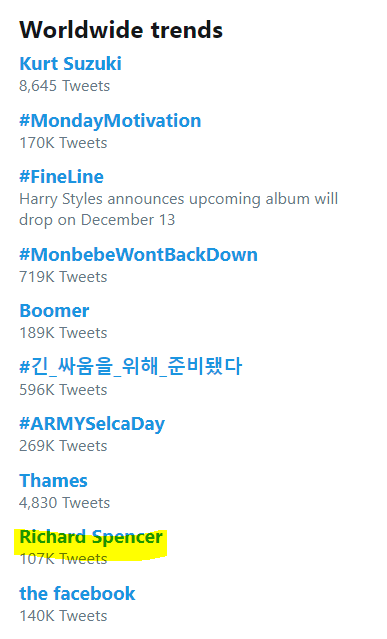Screen dimensions: 387x639
Task: Click the Harry Styles album description text
Action: [x=178, y=209]
